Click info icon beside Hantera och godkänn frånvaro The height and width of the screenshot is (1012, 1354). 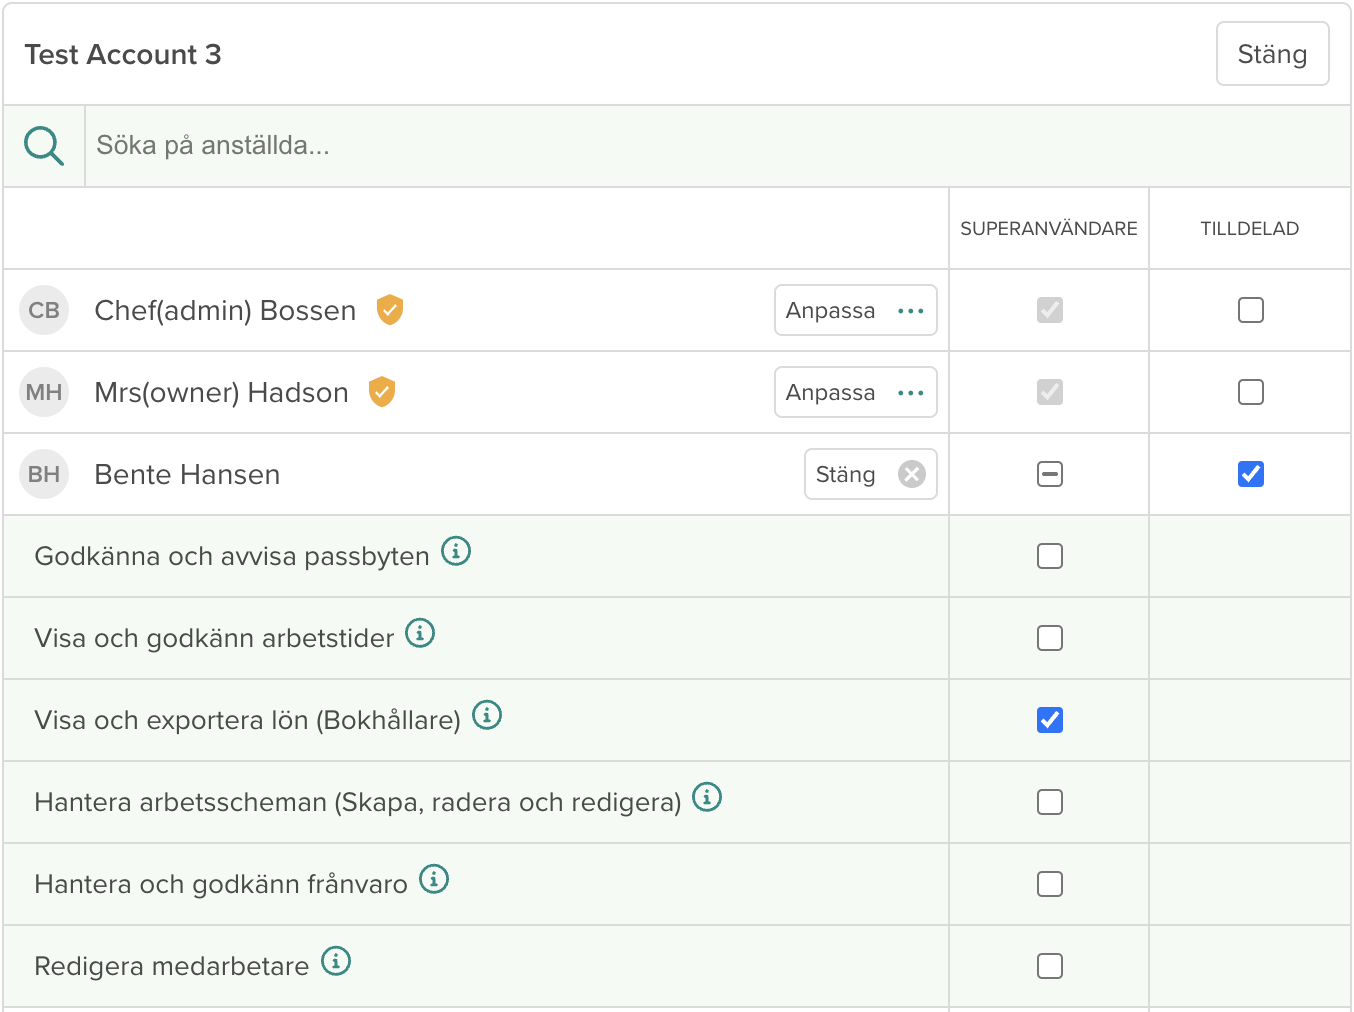click(x=434, y=879)
